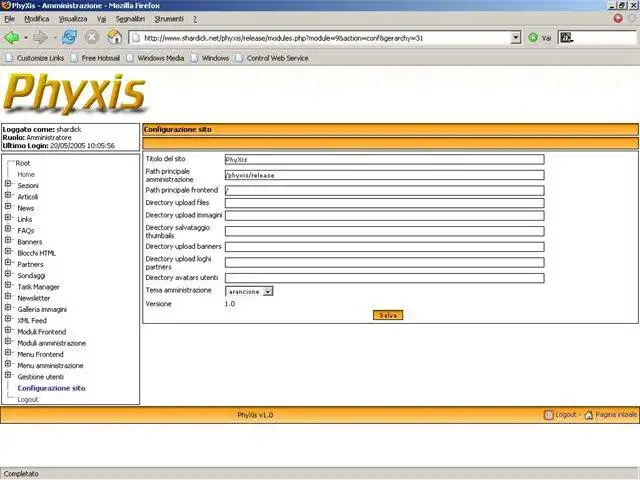
Task: Open the Strumenti menu
Action: click(169, 19)
